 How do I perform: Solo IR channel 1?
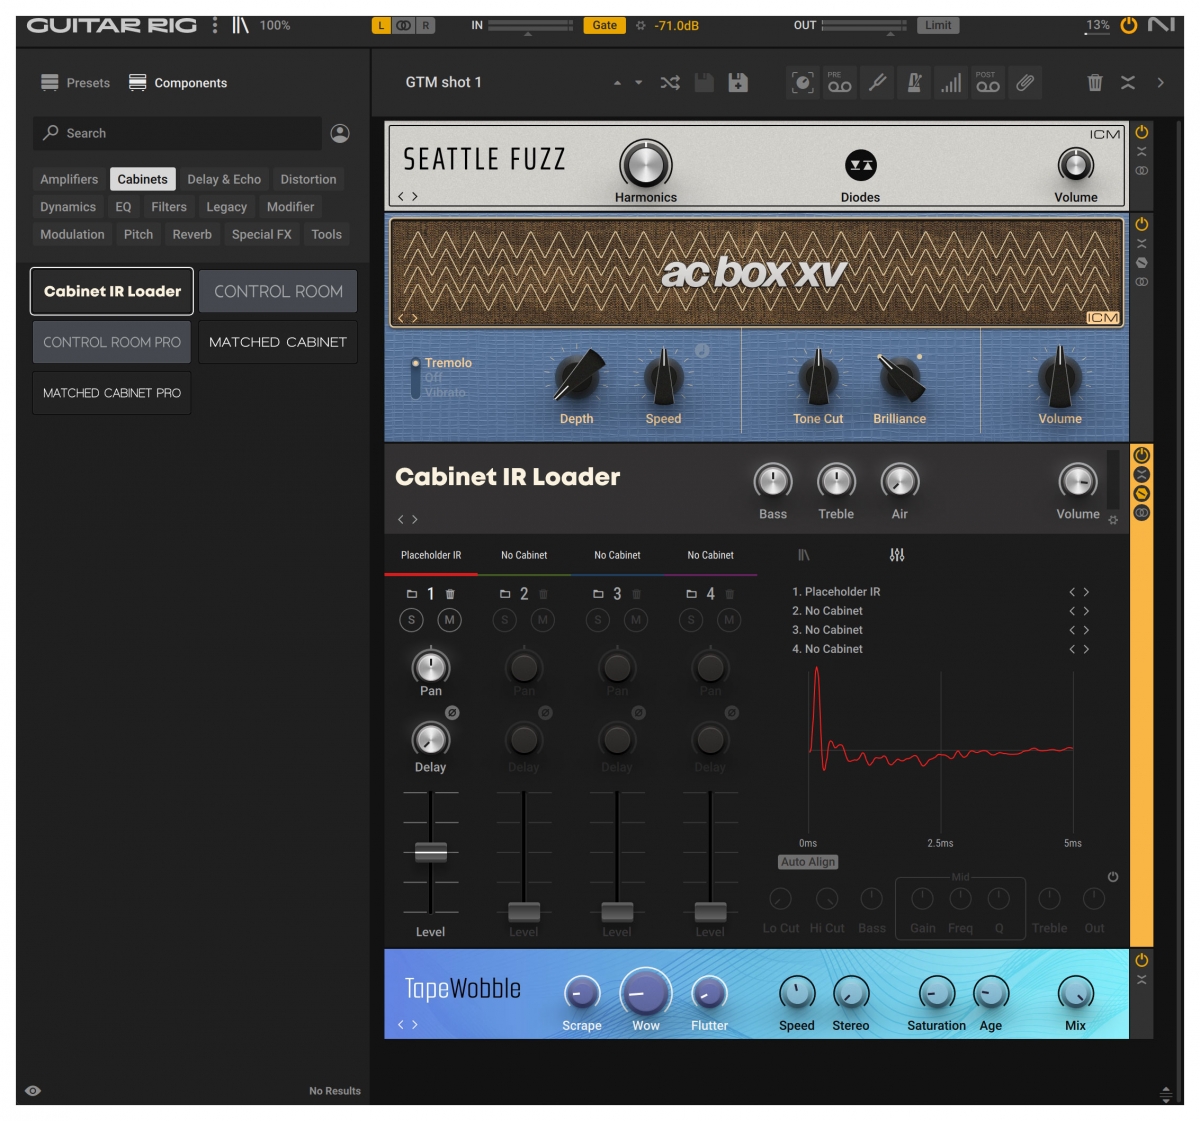pyautogui.click(x=411, y=620)
